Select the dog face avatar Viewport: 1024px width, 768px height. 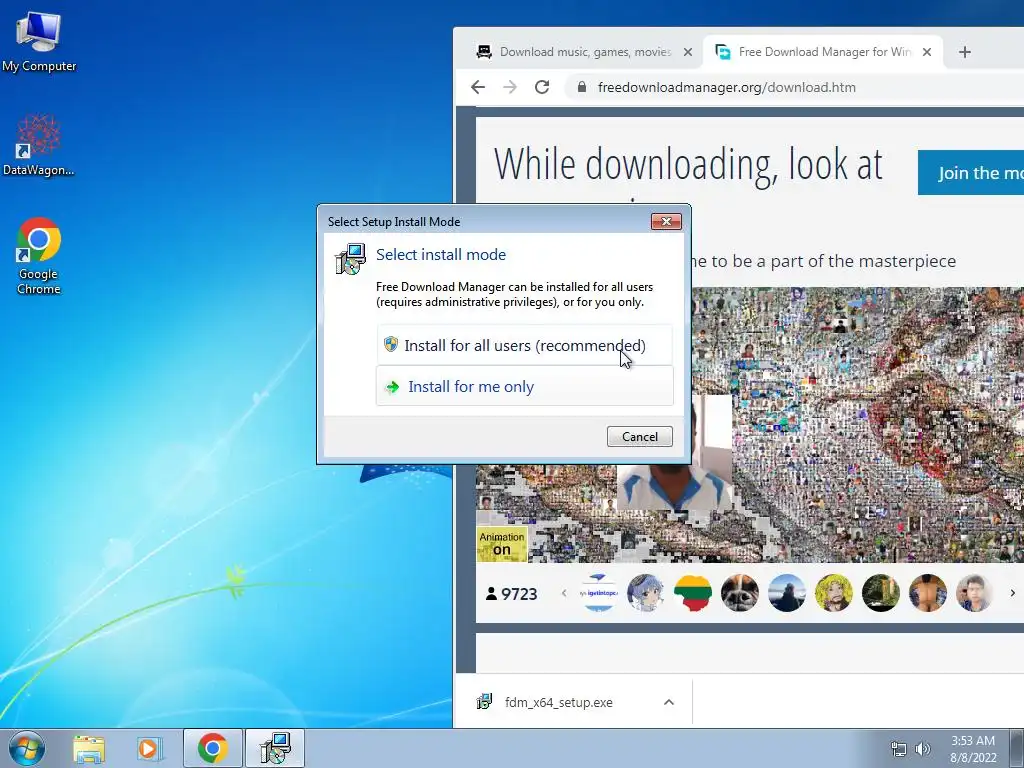(740, 593)
